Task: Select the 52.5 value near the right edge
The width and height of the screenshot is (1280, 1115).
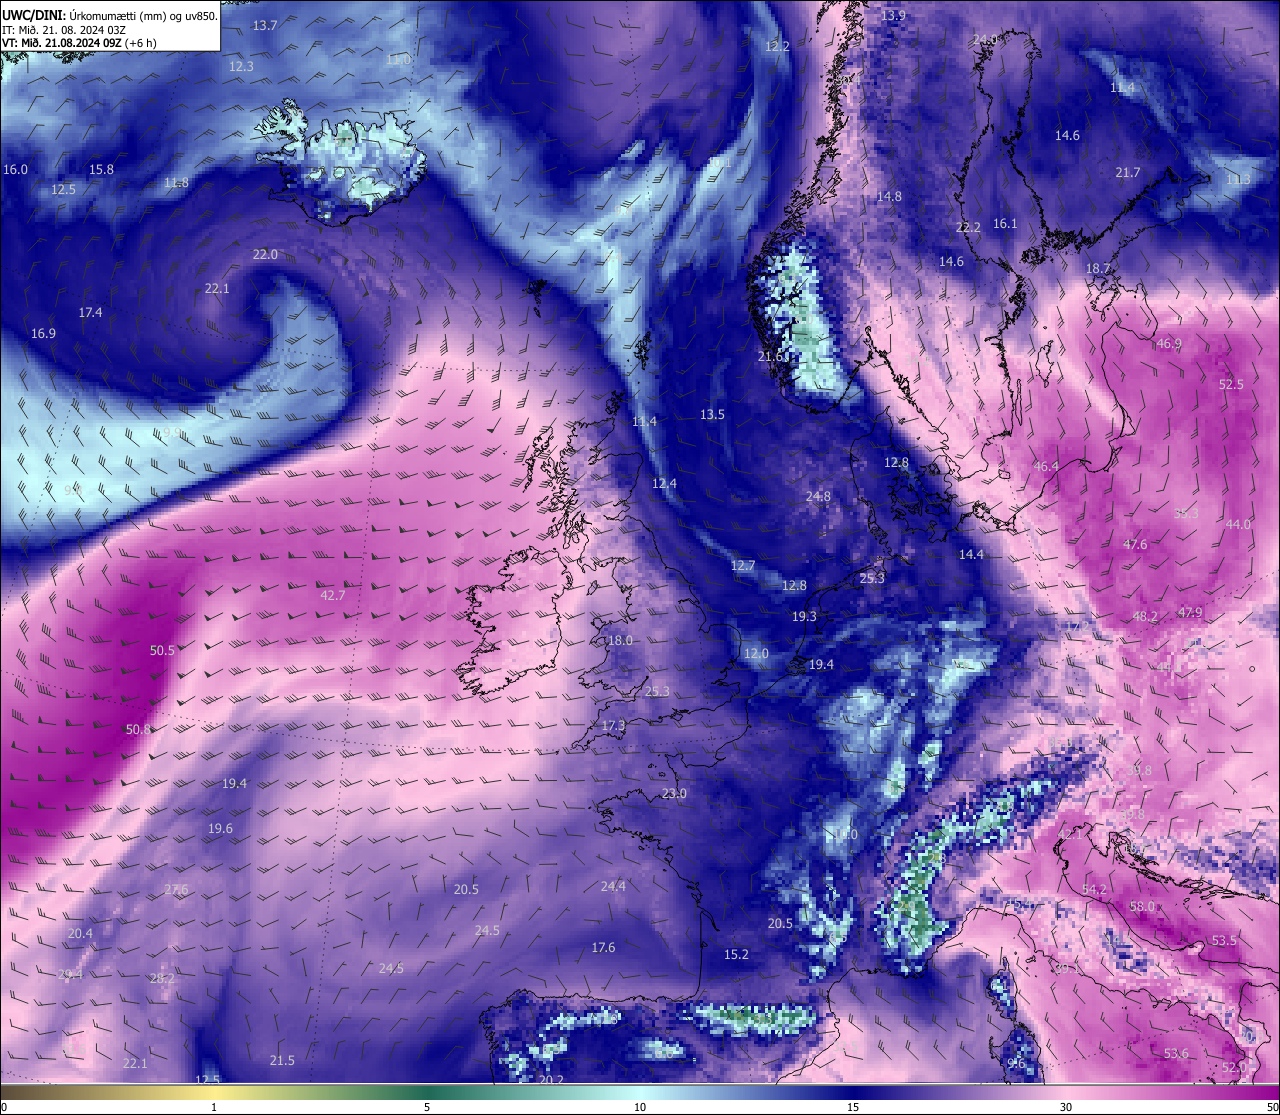Action: coord(1231,384)
